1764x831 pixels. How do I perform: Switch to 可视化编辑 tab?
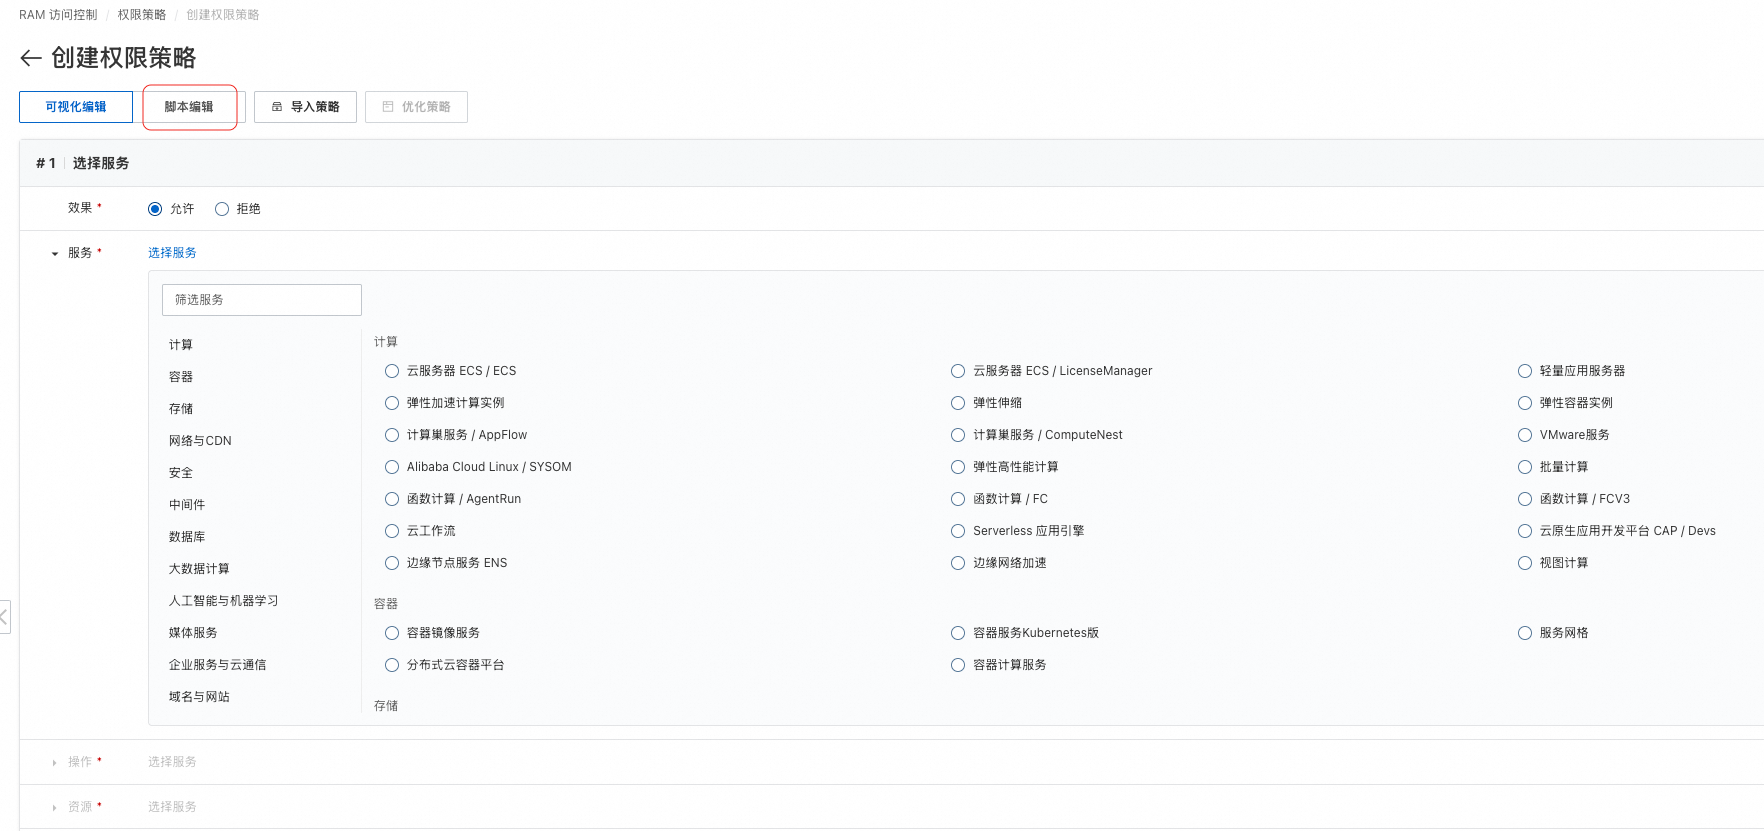pos(76,107)
